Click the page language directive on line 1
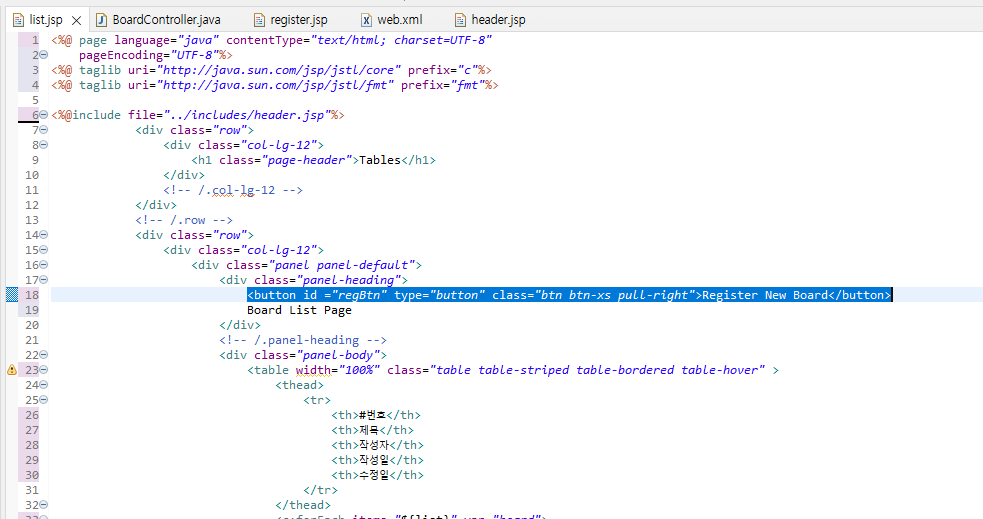The image size is (983, 519). 271,40
